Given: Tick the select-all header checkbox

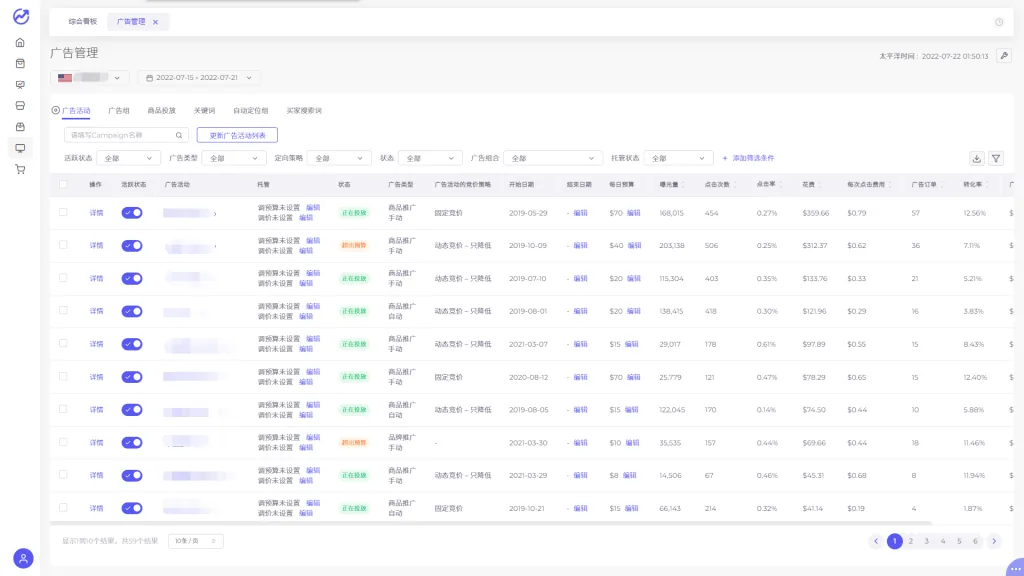Looking at the screenshot, I should (63, 184).
